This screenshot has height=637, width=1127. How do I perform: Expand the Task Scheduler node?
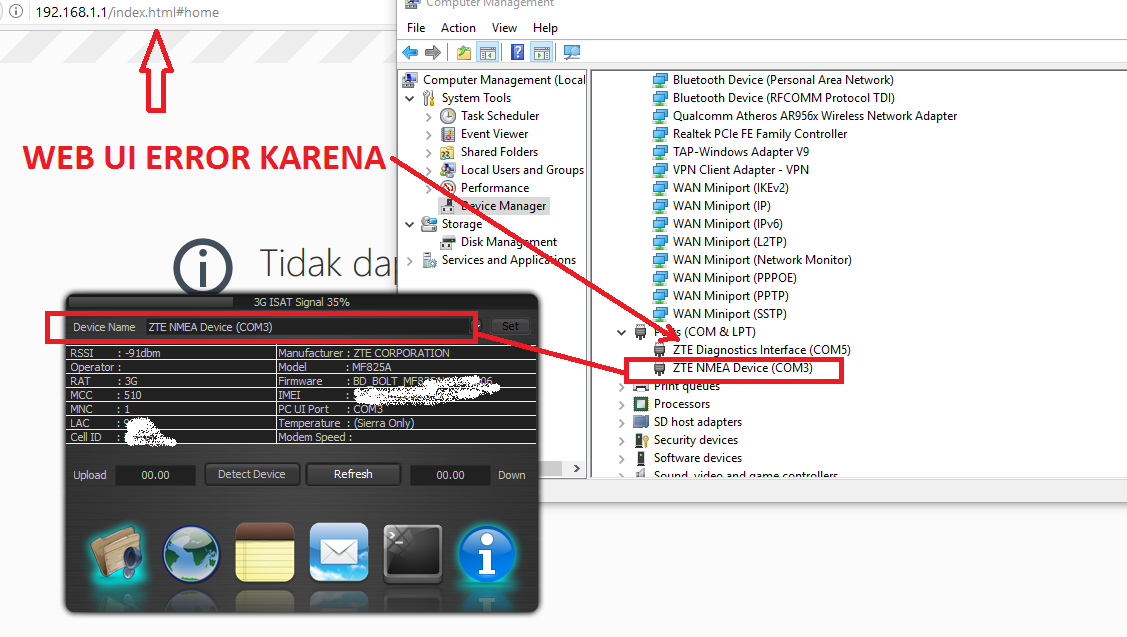coord(428,116)
